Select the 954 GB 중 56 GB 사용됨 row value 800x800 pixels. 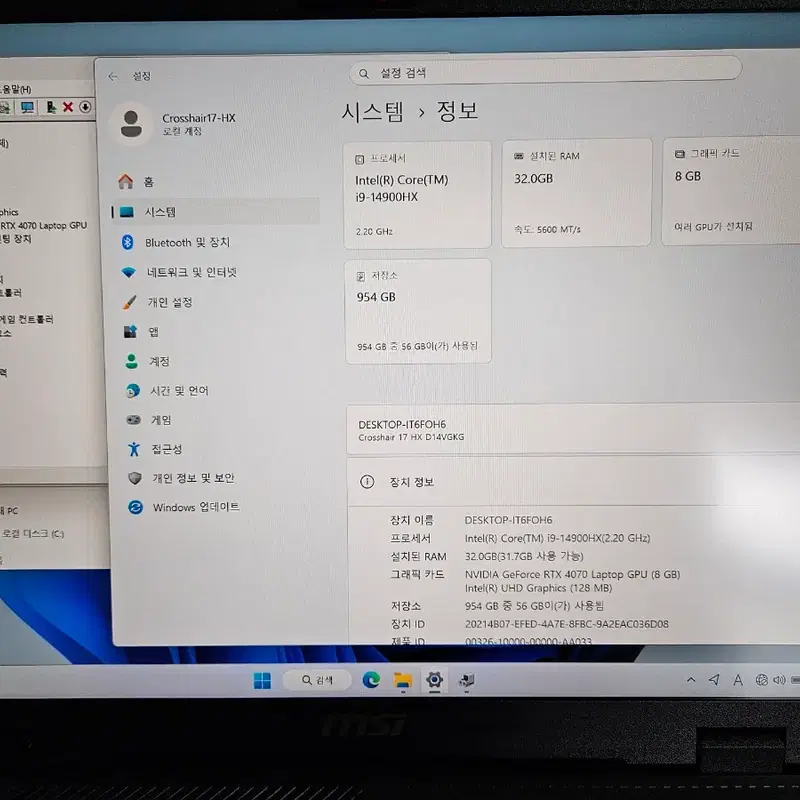(534, 606)
